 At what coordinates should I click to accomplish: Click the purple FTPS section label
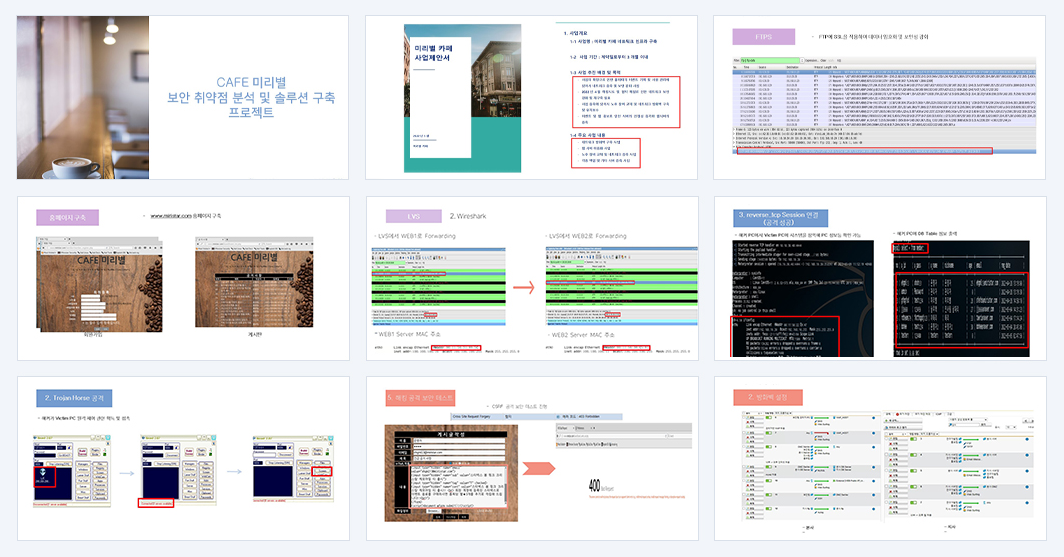[763, 37]
